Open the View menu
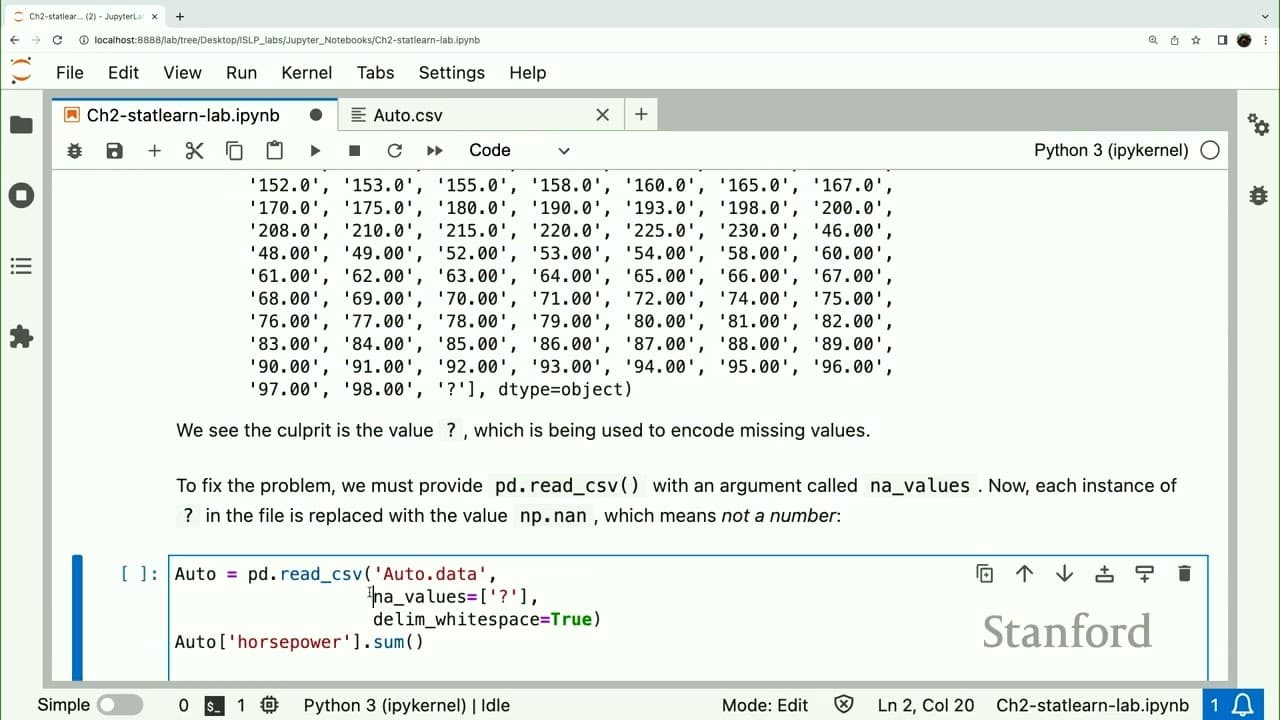The height and width of the screenshot is (720, 1280). (x=183, y=73)
